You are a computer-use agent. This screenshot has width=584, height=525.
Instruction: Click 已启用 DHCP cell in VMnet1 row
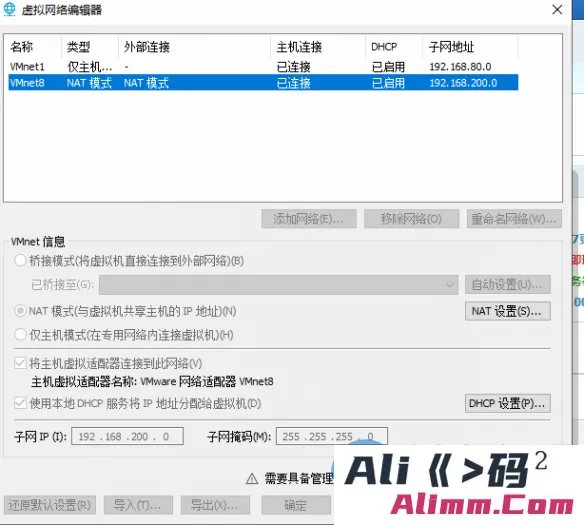[x=388, y=67]
